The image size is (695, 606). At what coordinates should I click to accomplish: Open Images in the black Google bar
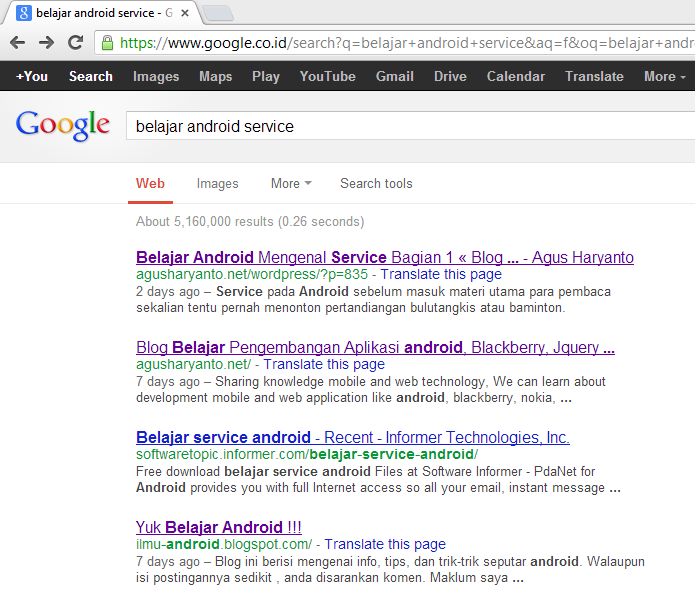tap(156, 76)
